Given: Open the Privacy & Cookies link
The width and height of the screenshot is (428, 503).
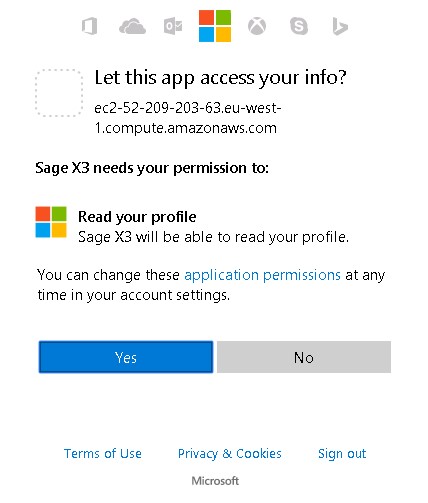Looking at the screenshot, I should pos(230,454).
